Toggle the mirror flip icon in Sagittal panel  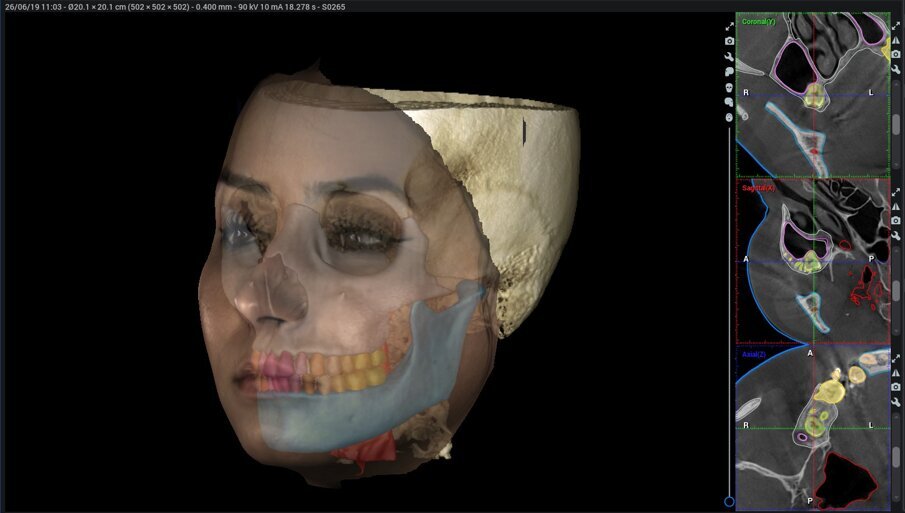[x=896, y=206]
